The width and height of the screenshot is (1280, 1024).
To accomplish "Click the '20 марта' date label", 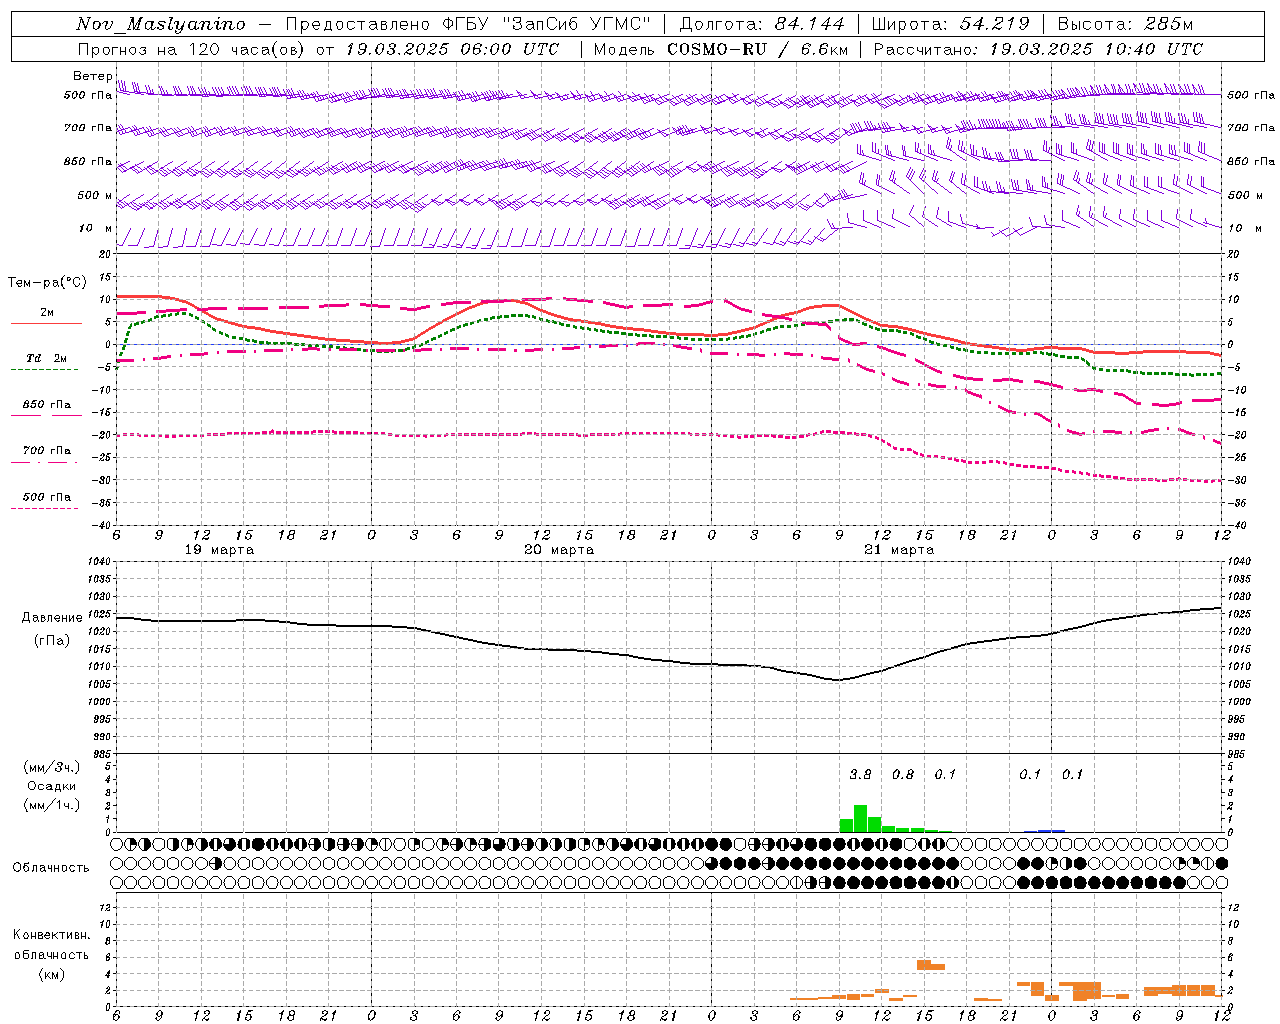I will point(559,550).
